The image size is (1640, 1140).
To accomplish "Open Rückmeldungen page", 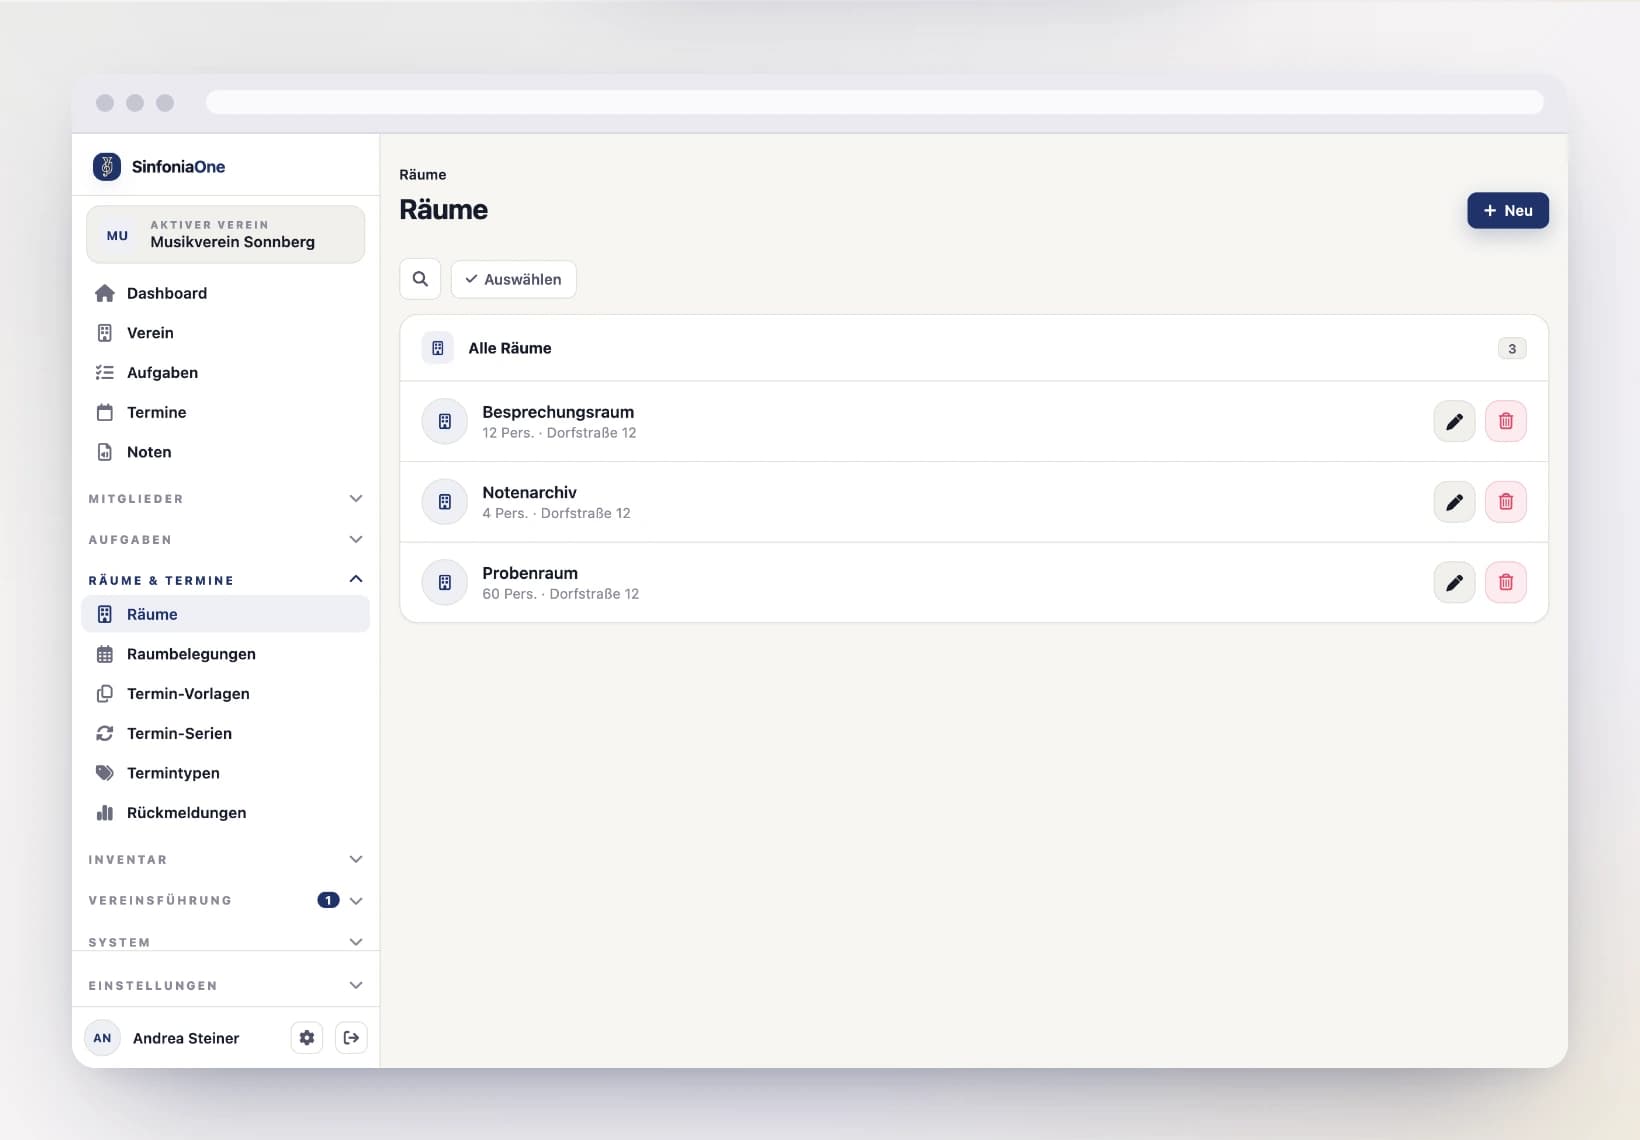I will coord(226,813).
